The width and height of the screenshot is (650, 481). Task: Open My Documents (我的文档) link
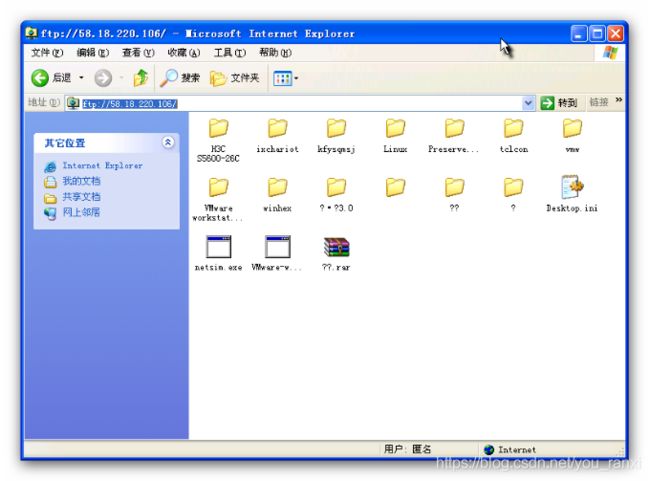point(81,181)
